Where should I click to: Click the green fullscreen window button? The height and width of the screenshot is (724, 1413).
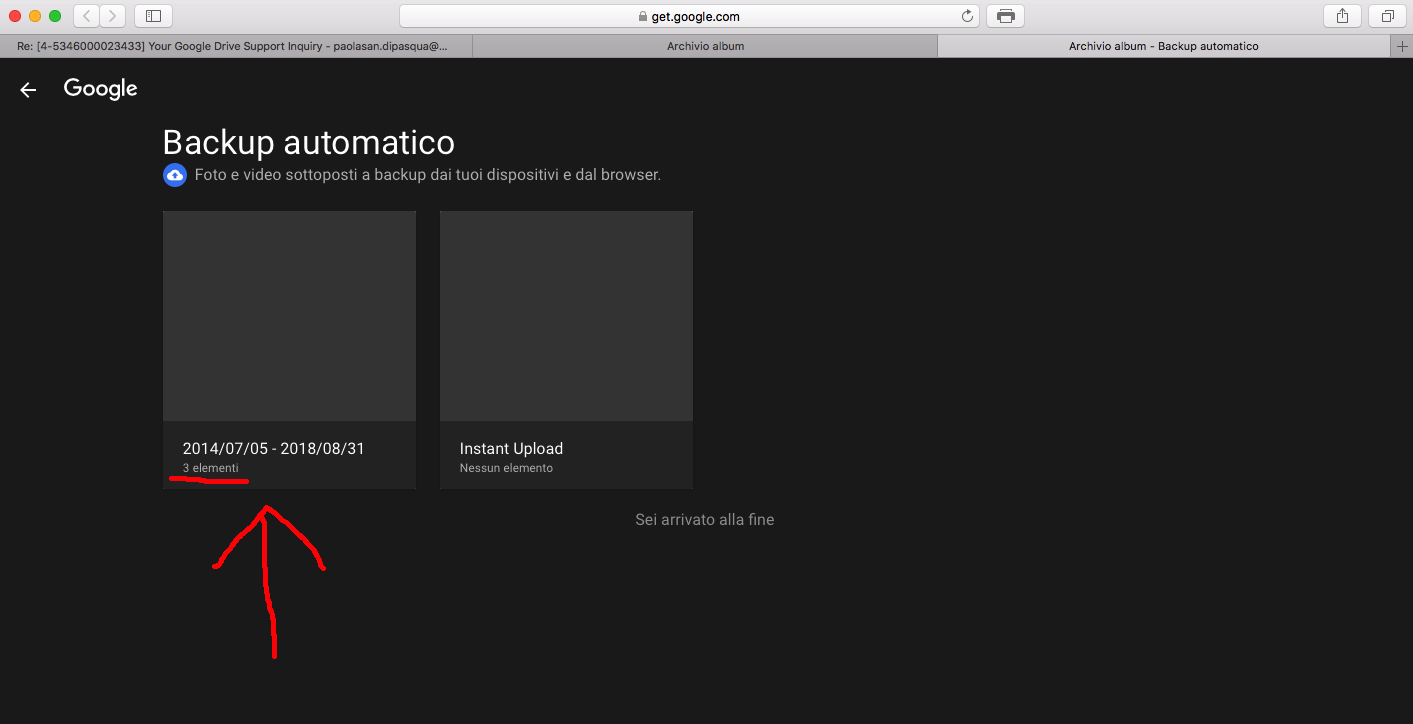point(55,16)
